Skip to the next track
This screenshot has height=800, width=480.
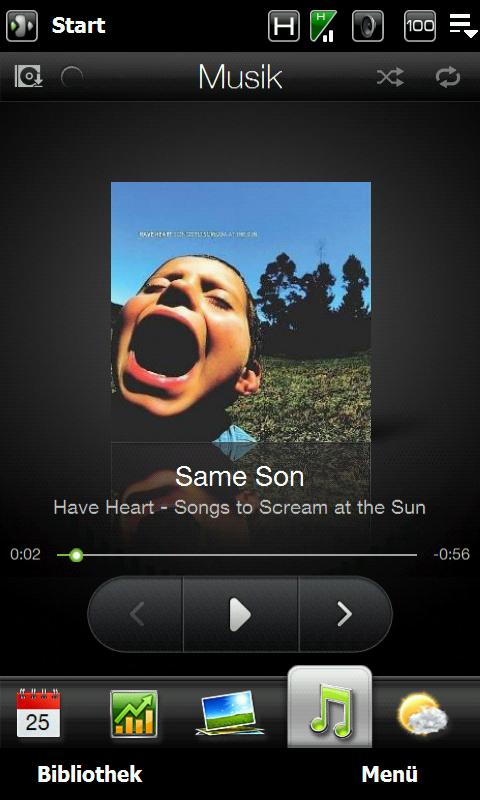click(x=345, y=614)
